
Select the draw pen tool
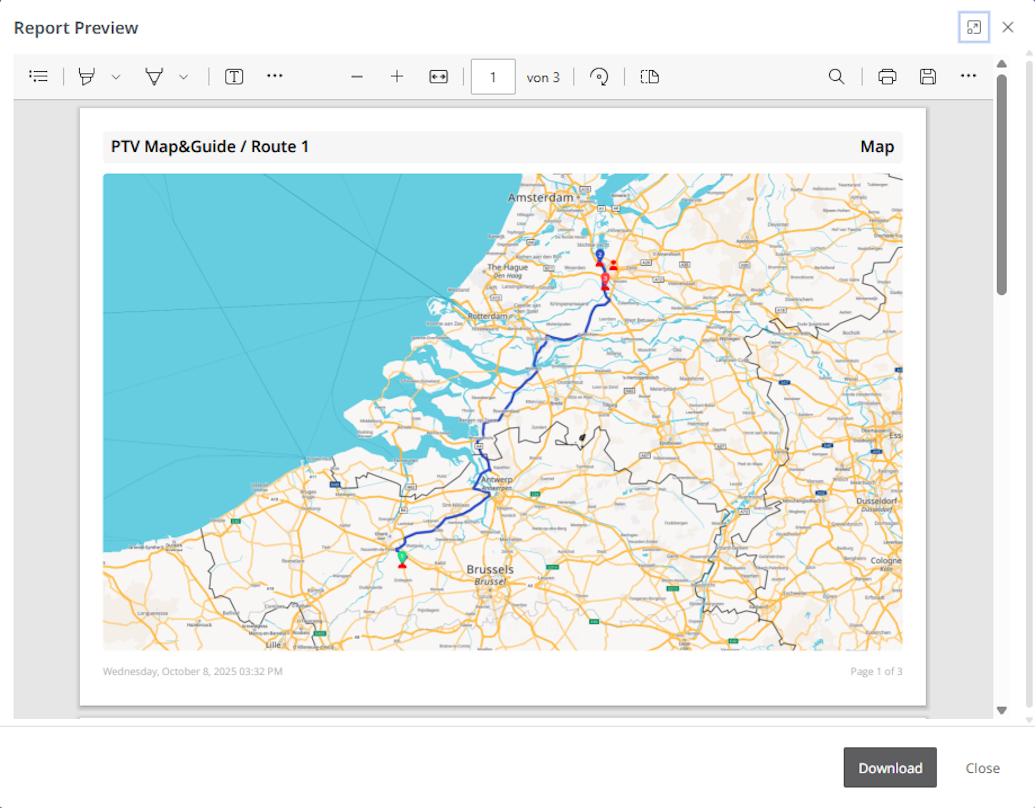(x=154, y=76)
